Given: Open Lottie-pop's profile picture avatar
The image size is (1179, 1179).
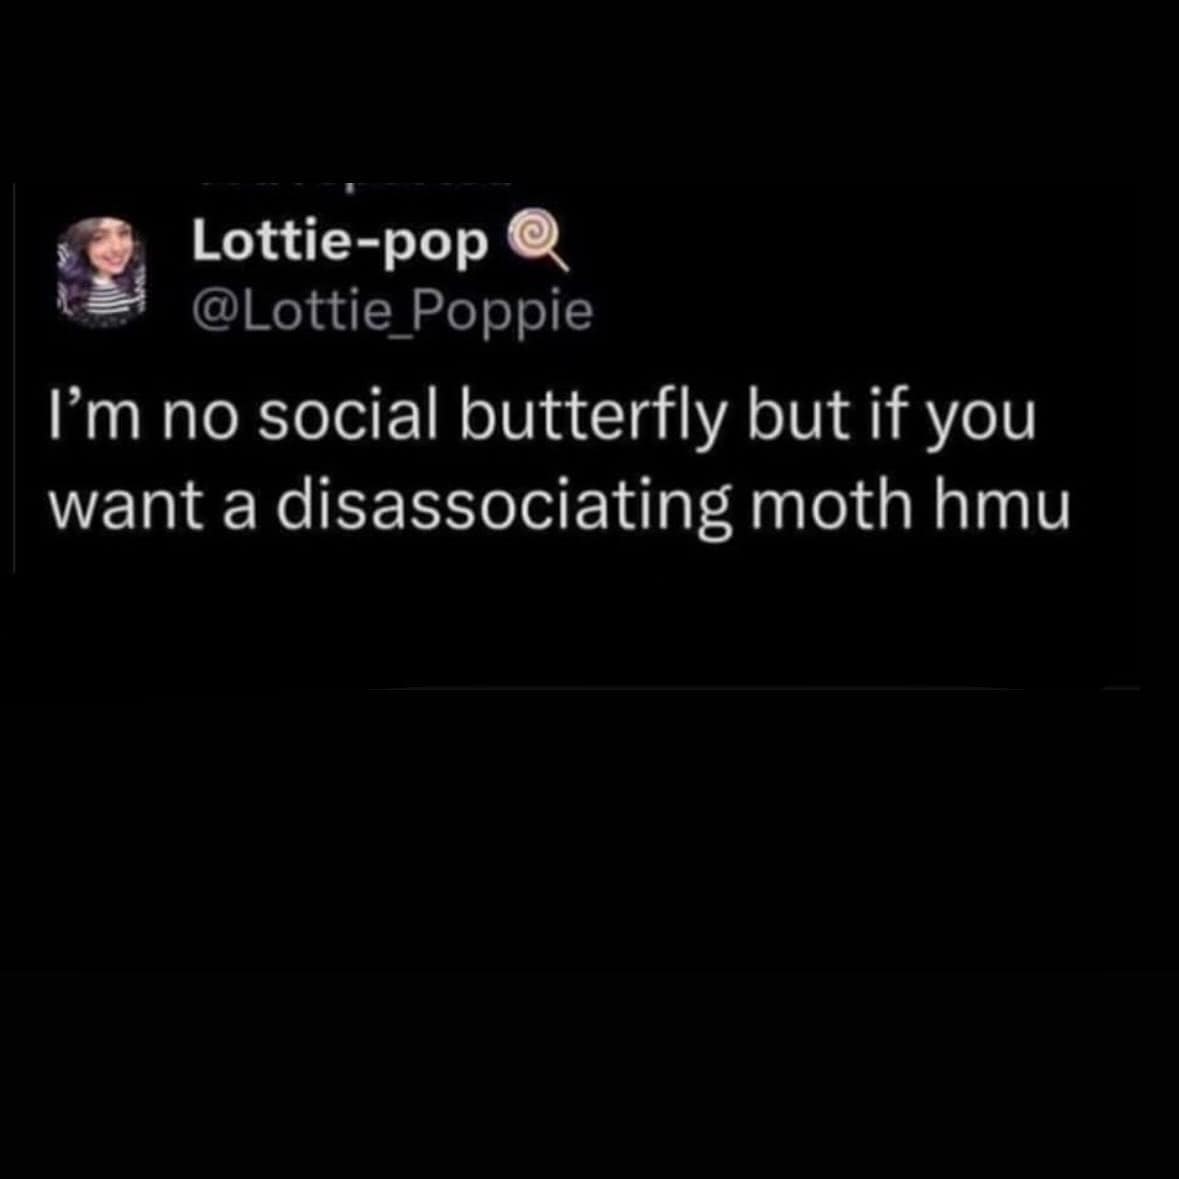Looking at the screenshot, I should point(101,273).
